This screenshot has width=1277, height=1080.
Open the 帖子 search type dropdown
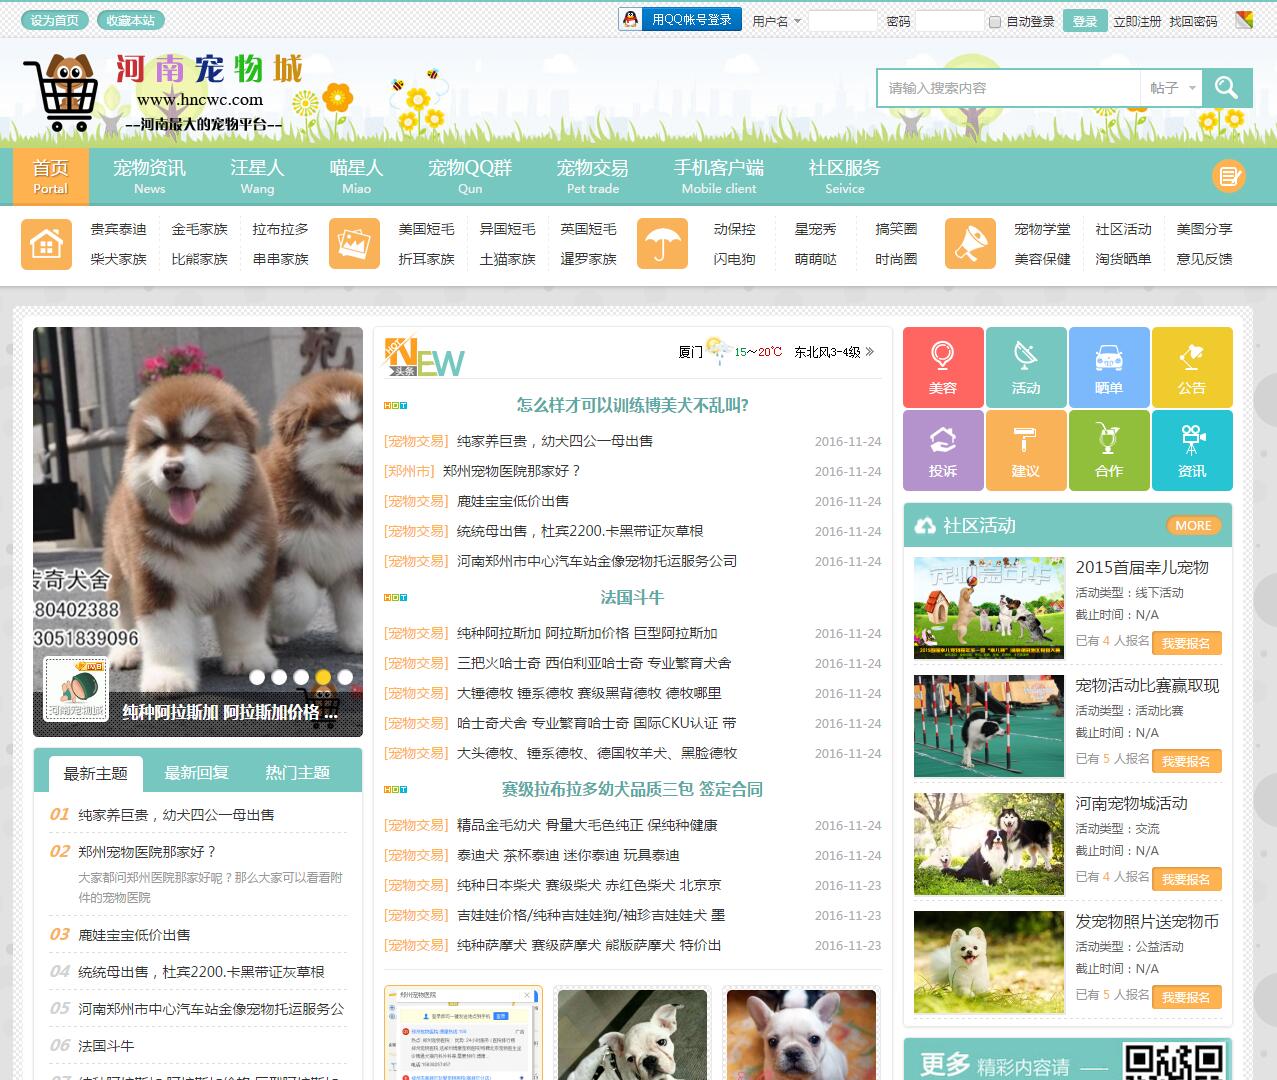(x=1172, y=88)
